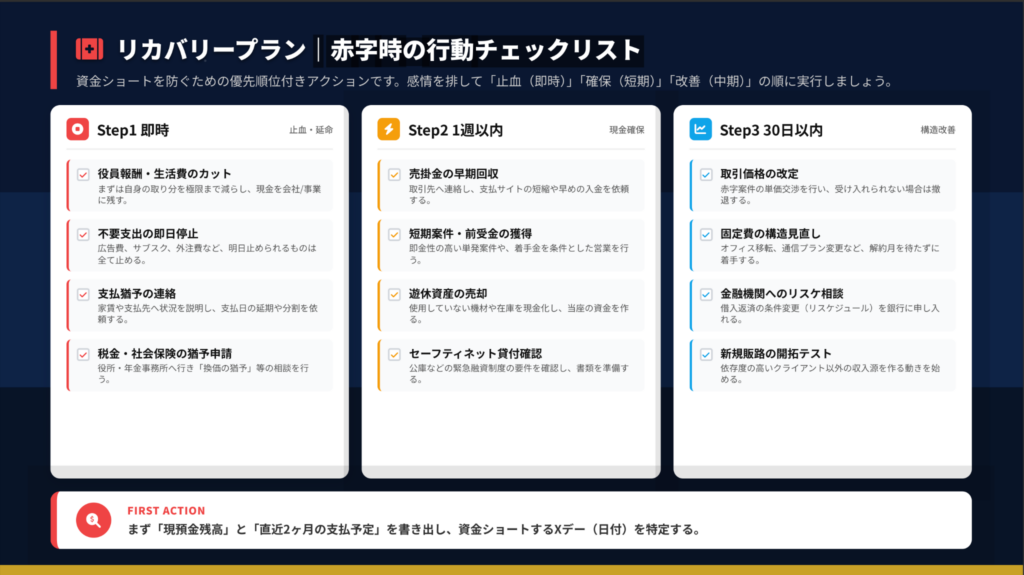Check off 不要支出の即日停止 item
The height and width of the screenshot is (575, 1024).
[x=84, y=234]
